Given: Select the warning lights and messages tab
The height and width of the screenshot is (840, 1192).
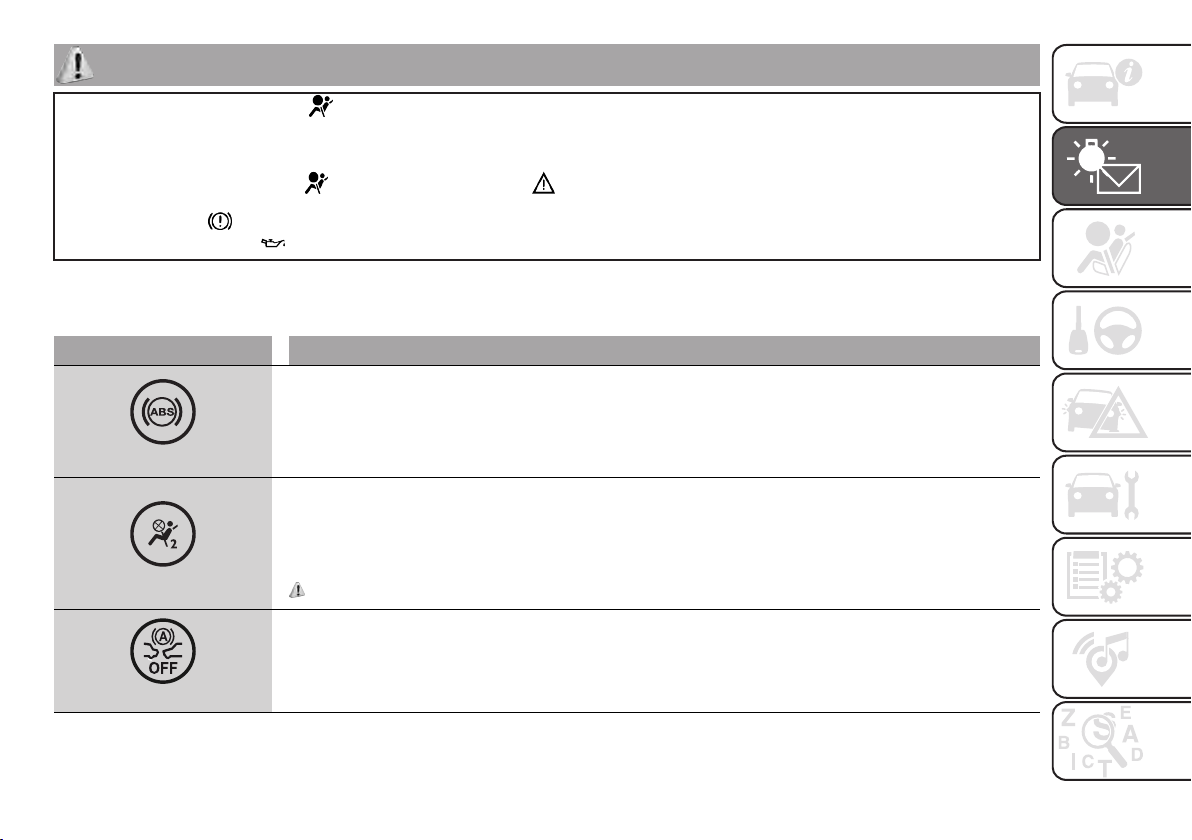Looking at the screenshot, I should pos(1121,166).
